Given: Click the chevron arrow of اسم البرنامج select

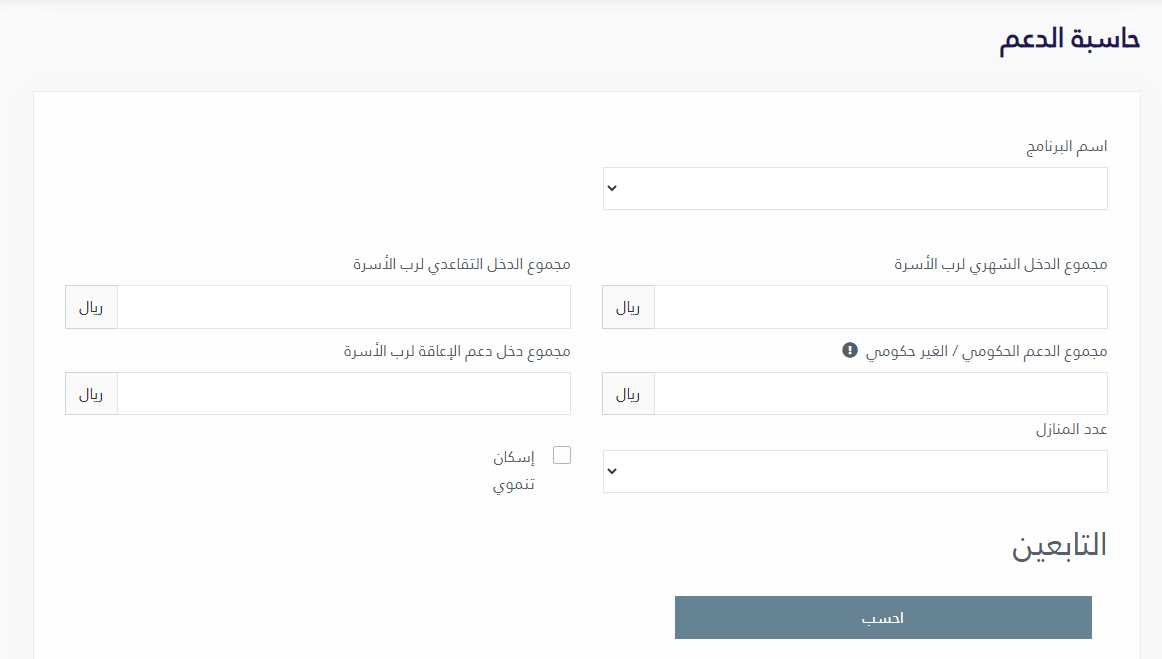Looking at the screenshot, I should click(612, 188).
